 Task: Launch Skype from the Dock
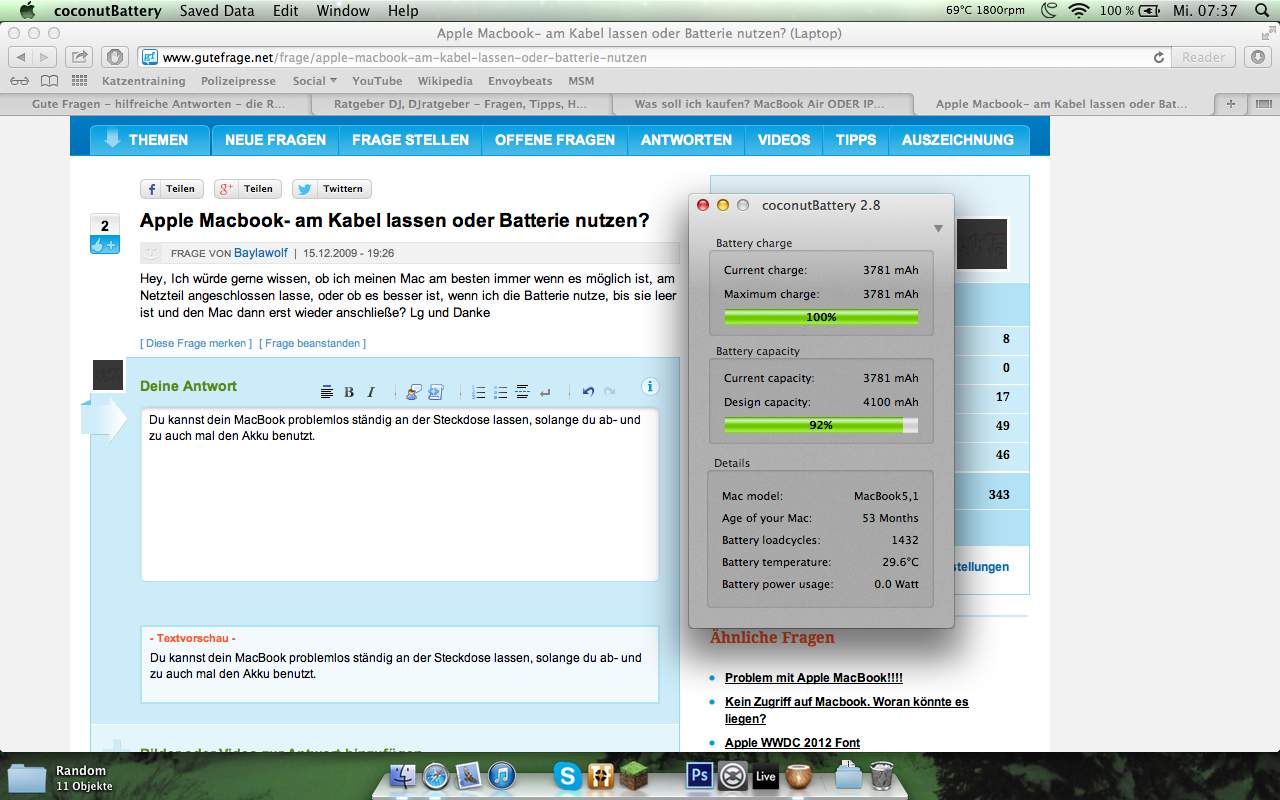point(568,775)
